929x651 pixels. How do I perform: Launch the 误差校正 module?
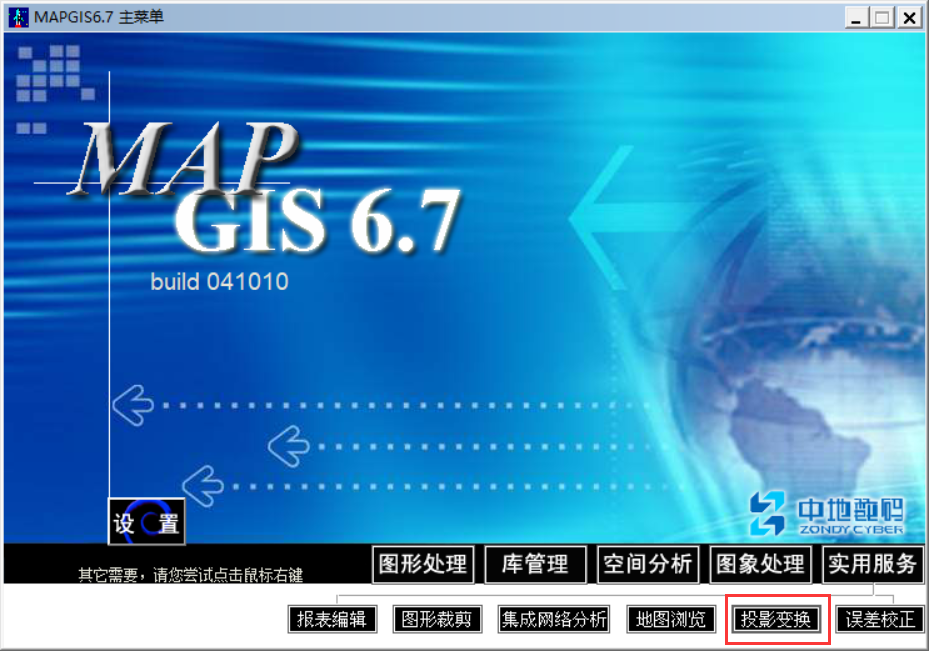click(880, 620)
